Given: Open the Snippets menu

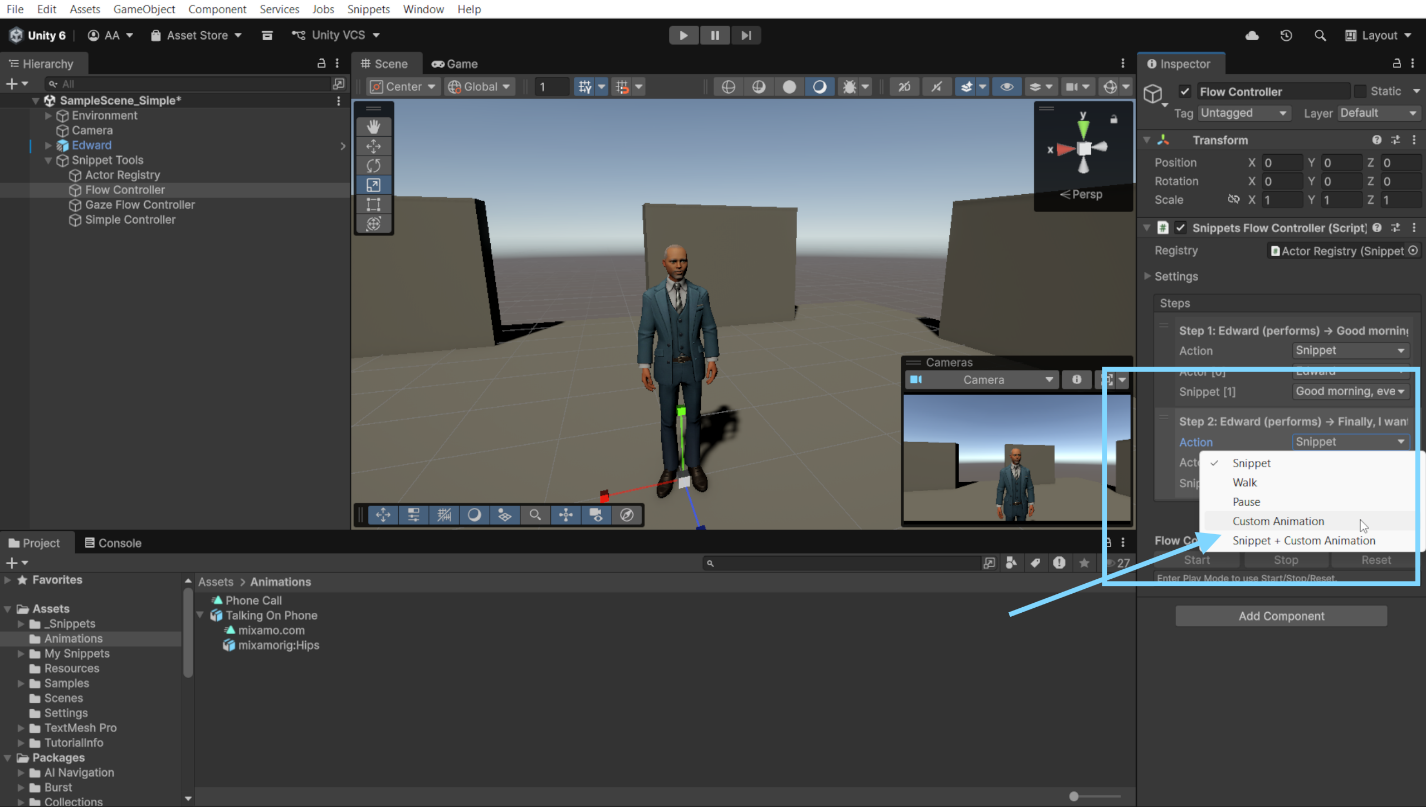Looking at the screenshot, I should click(x=368, y=9).
